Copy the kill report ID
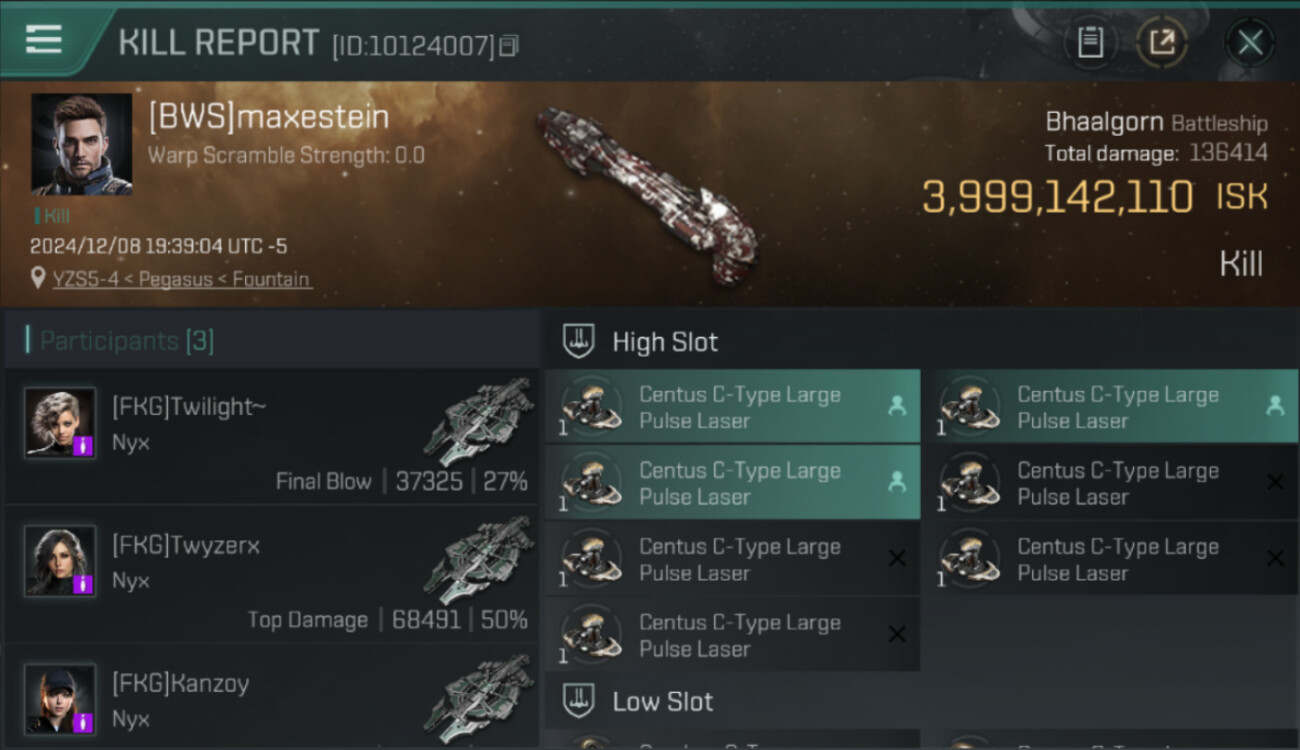Viewport: 1300px width, 750px height. pyautogui.click(x=509, y=45)
